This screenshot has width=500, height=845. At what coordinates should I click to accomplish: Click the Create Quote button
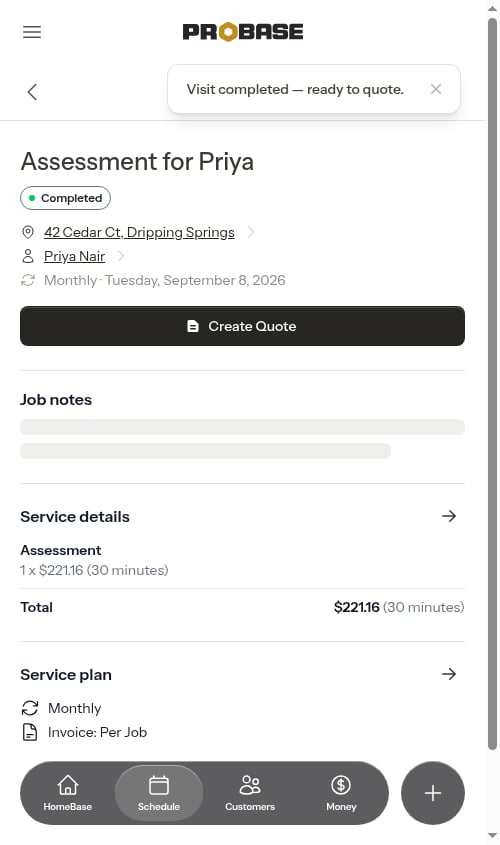242,326
